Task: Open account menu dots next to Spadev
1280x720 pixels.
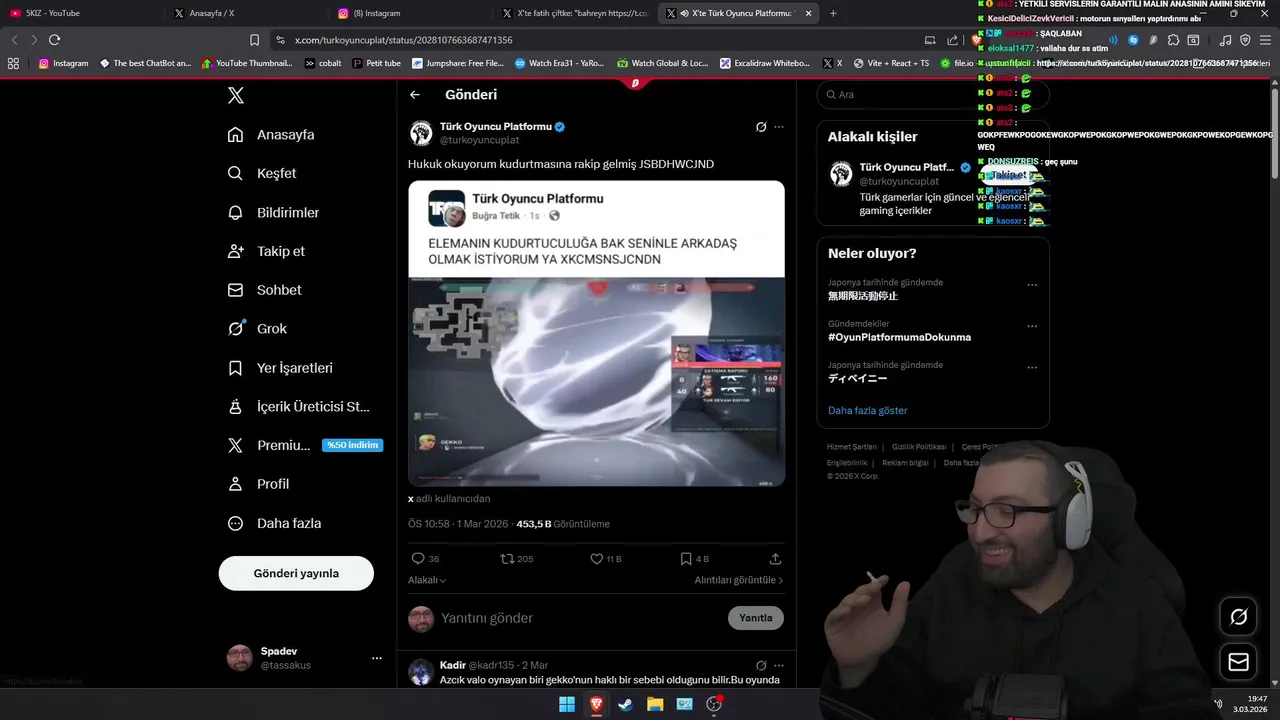Action: (x=377, y=658)
